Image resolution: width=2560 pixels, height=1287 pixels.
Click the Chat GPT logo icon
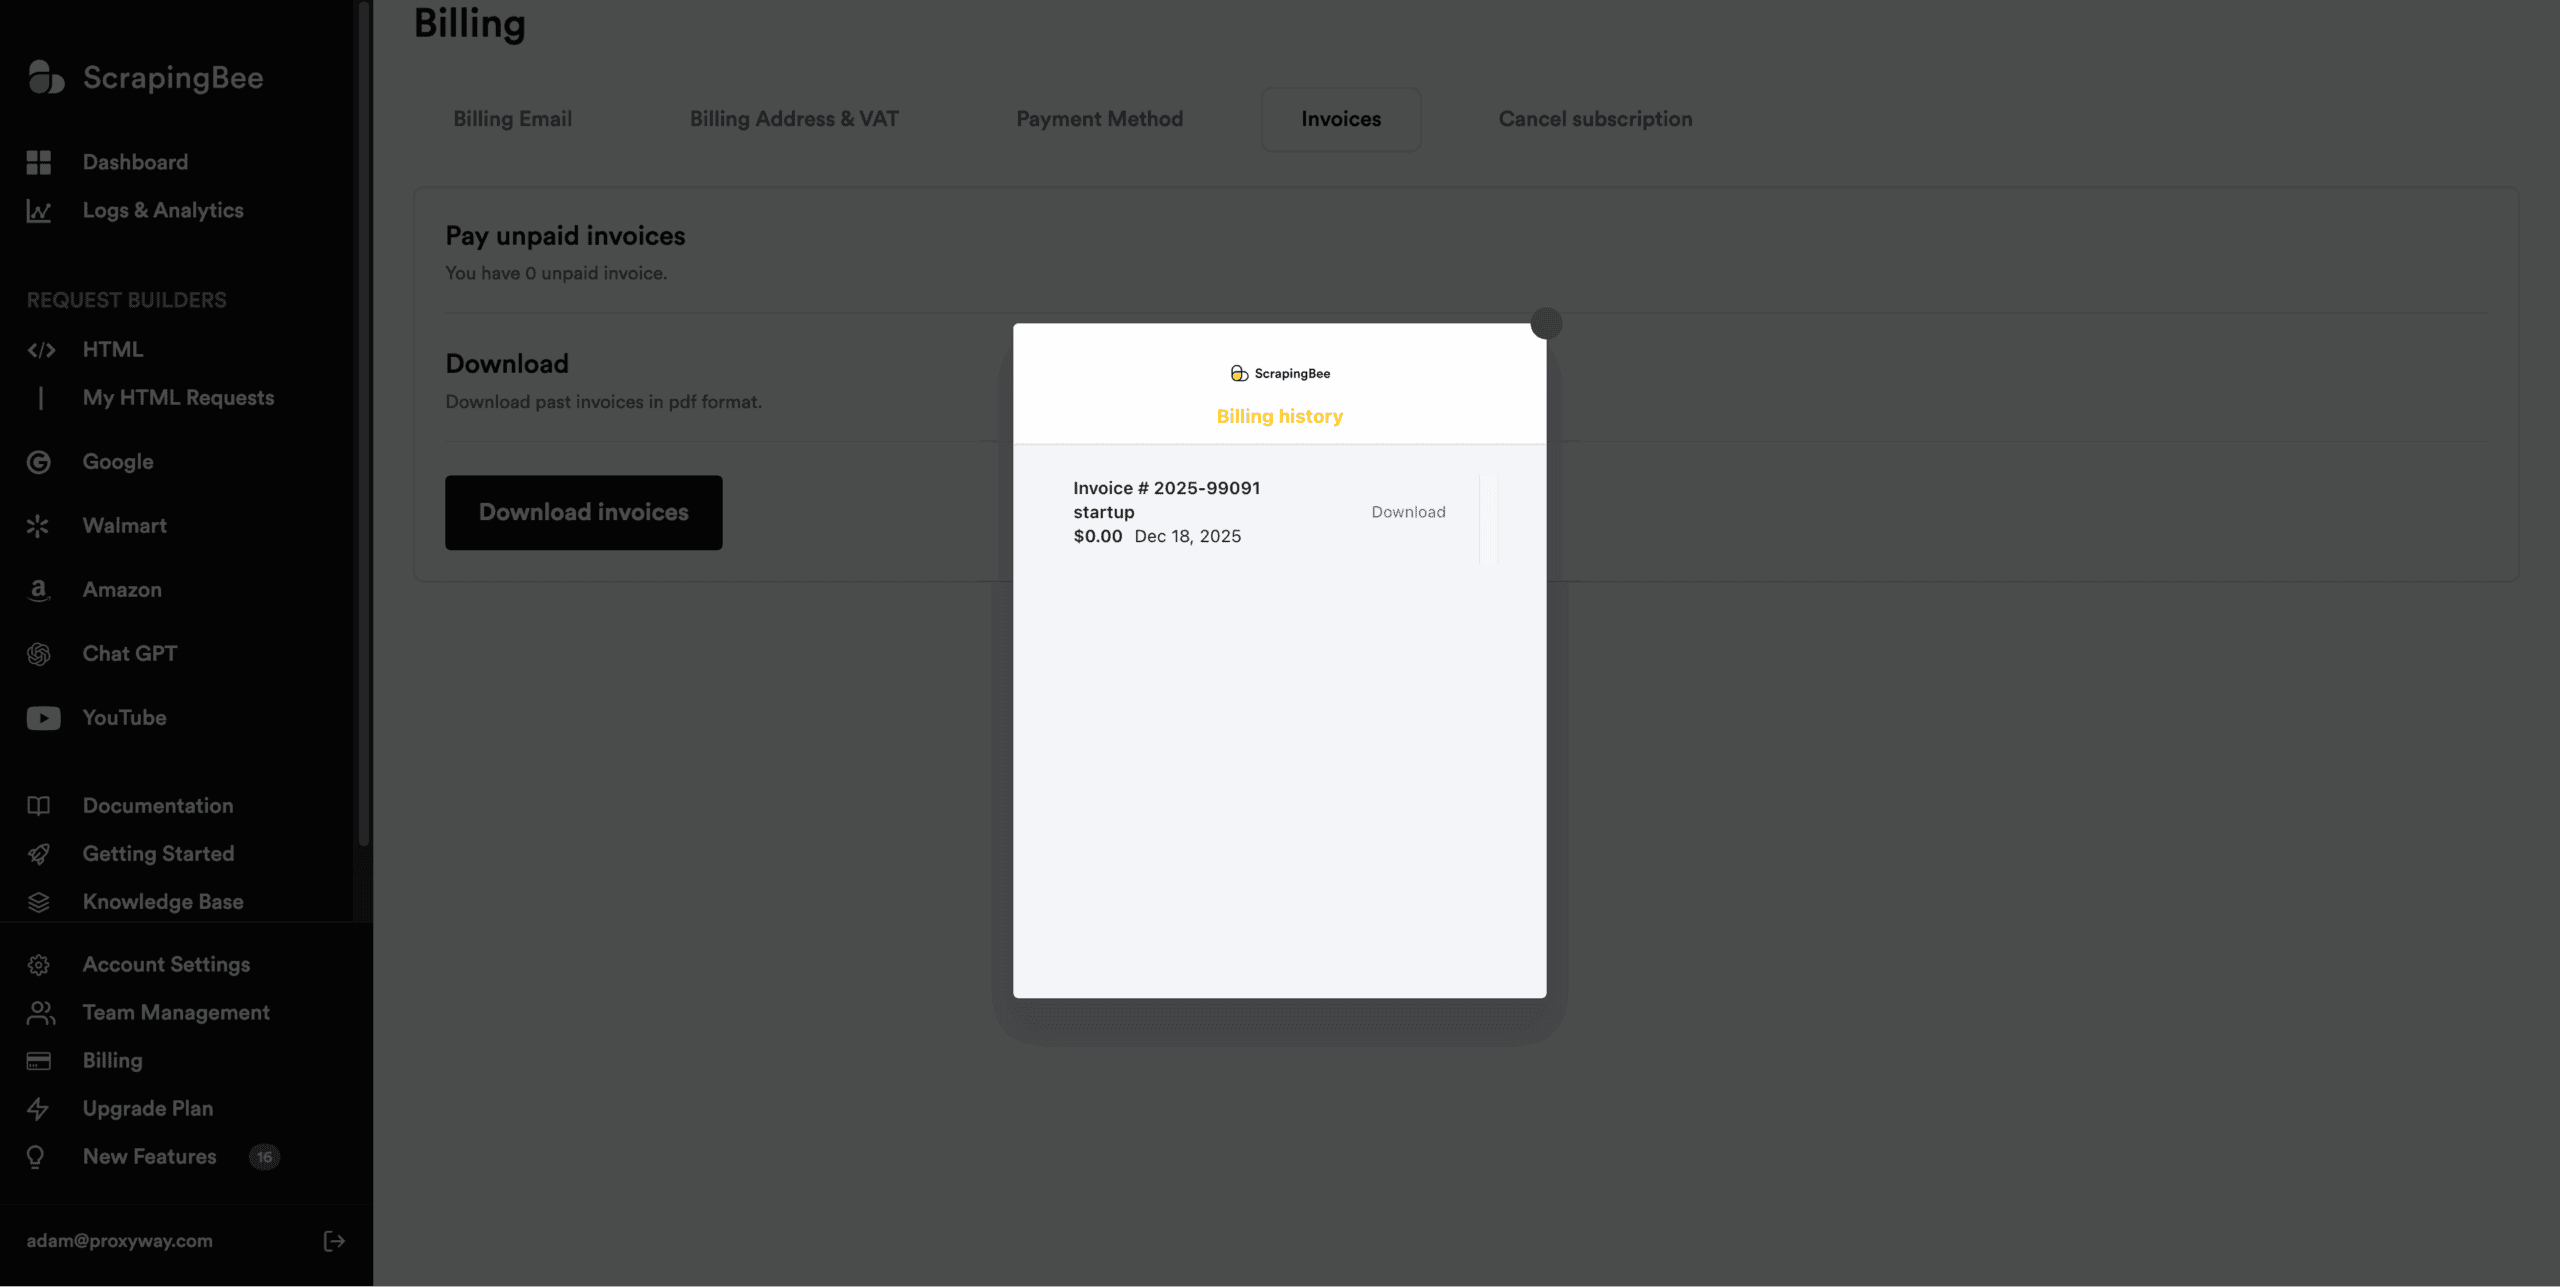pos(39,654)
